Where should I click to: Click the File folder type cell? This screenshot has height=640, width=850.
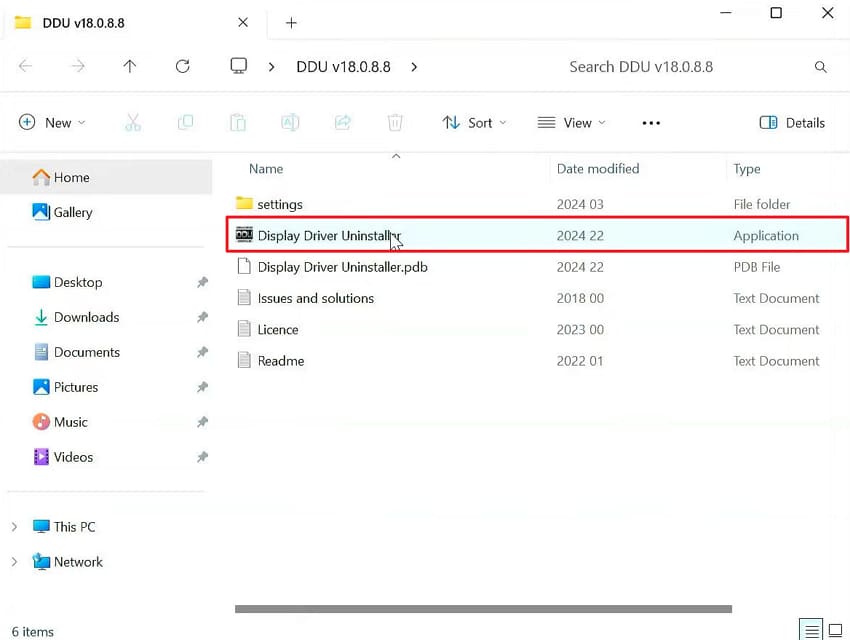click(762, 204)
